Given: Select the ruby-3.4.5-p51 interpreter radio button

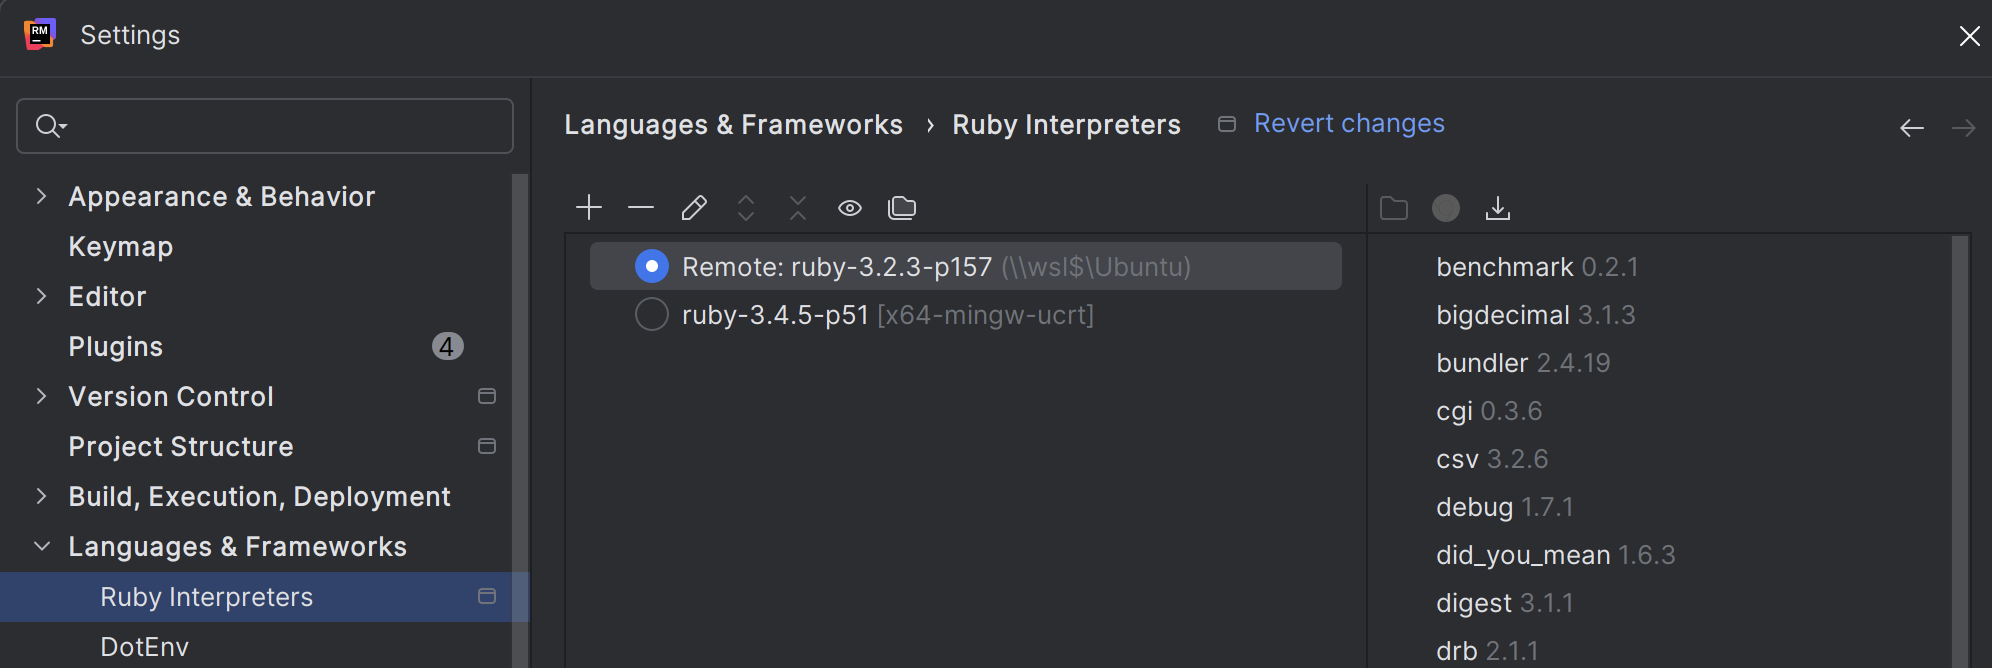Looking at the screenshot, I should pos(651,313).
